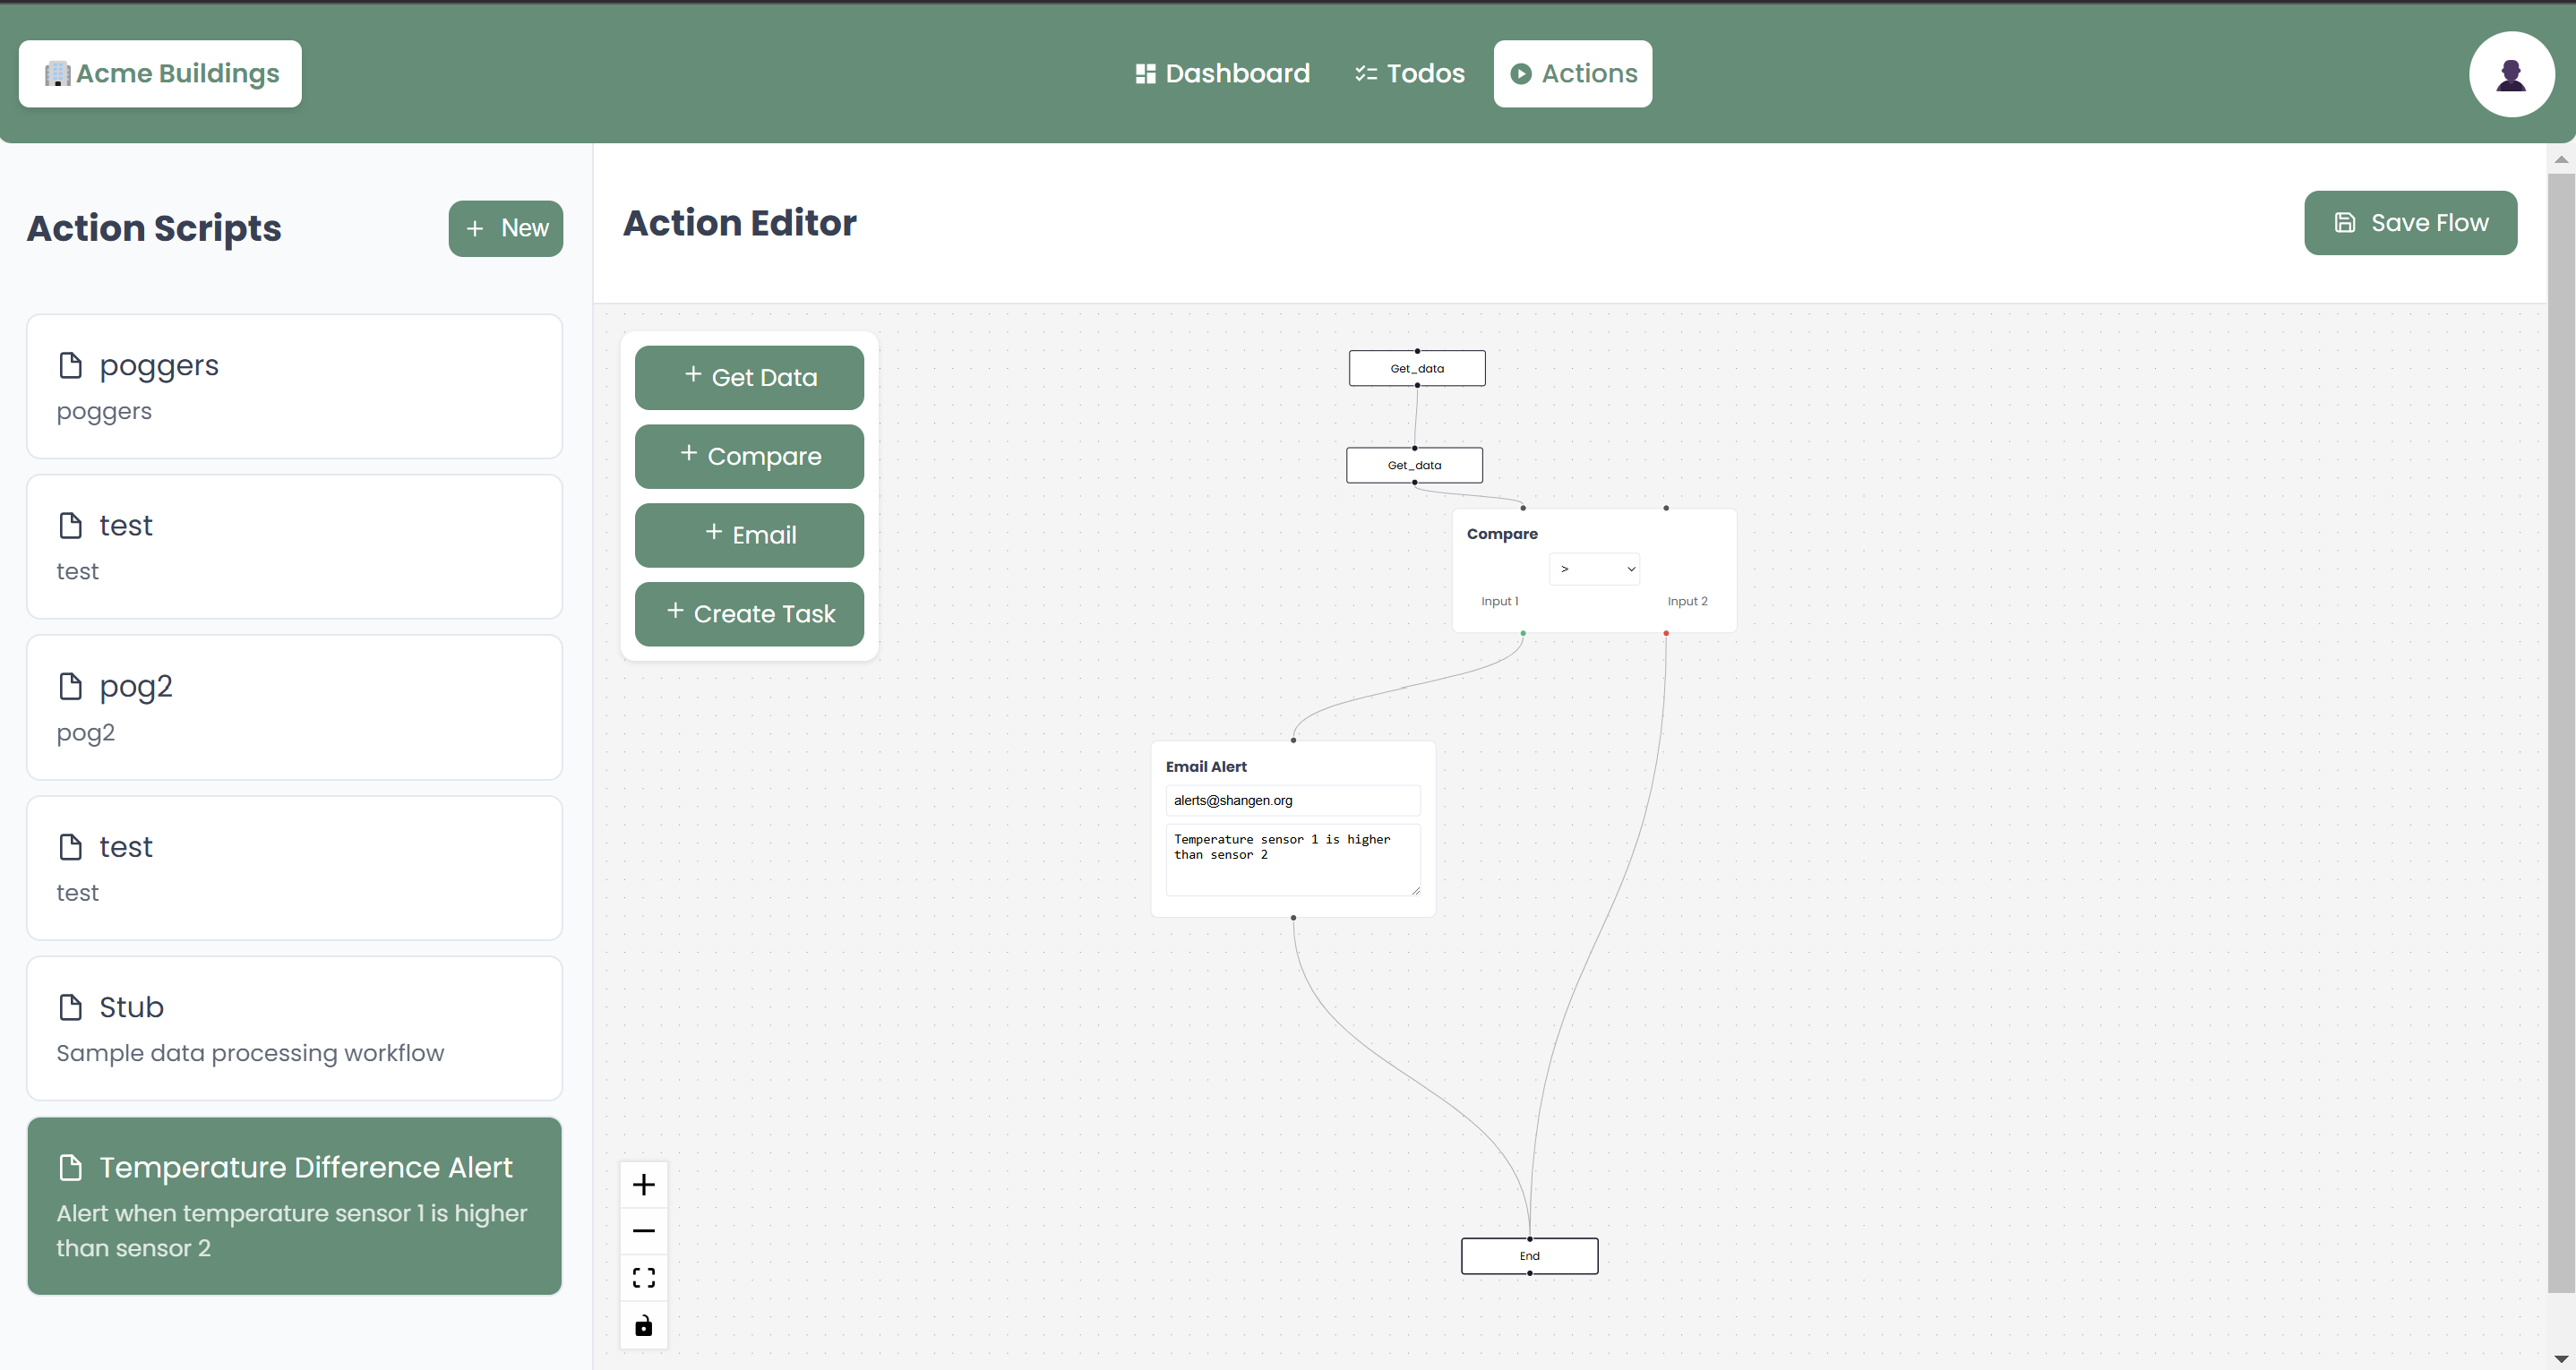Switch to the Todos tab
Viewport: 2576px width, 1370px height.
click(1409, 74)
